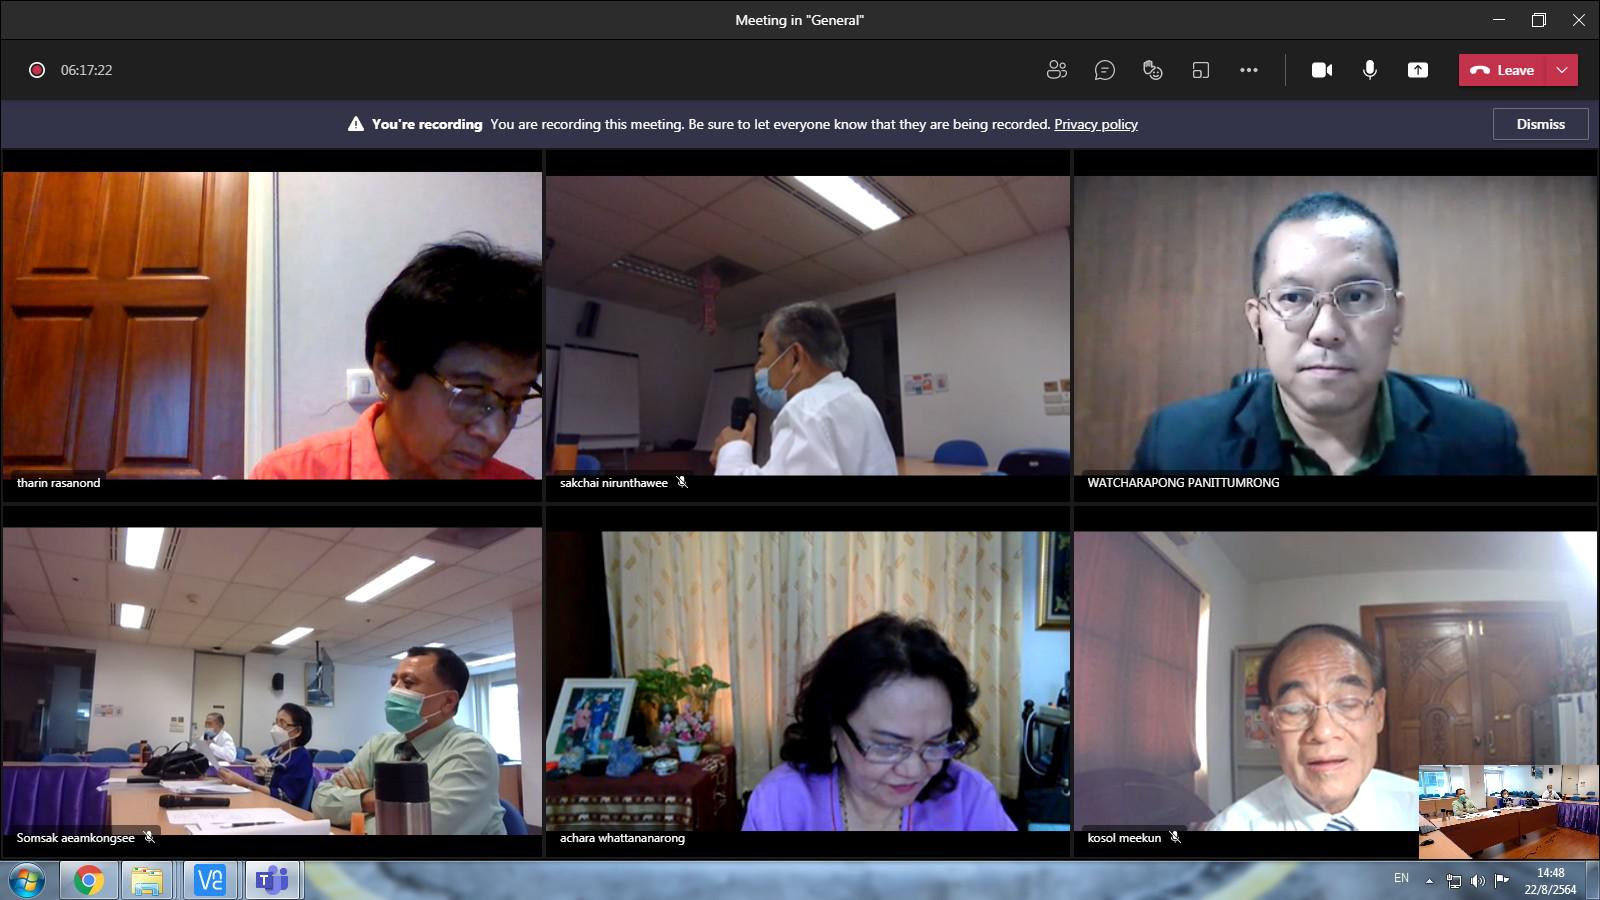
Task: Show hidden system tray icons
Action: coord(1429,881)
